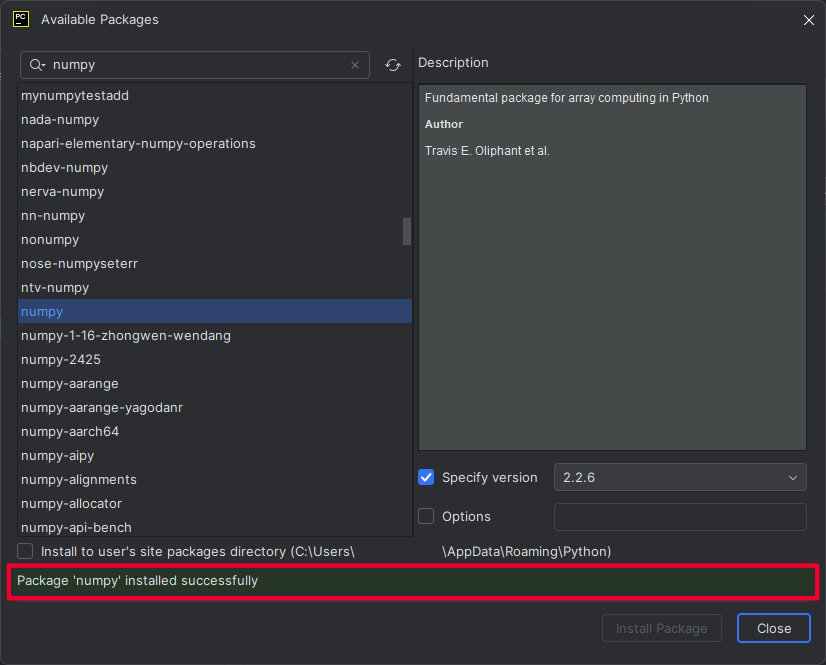Click the Install Package button
Image resolution: width=826 pixels, height=665 pixels.
[x=661, y=629]
